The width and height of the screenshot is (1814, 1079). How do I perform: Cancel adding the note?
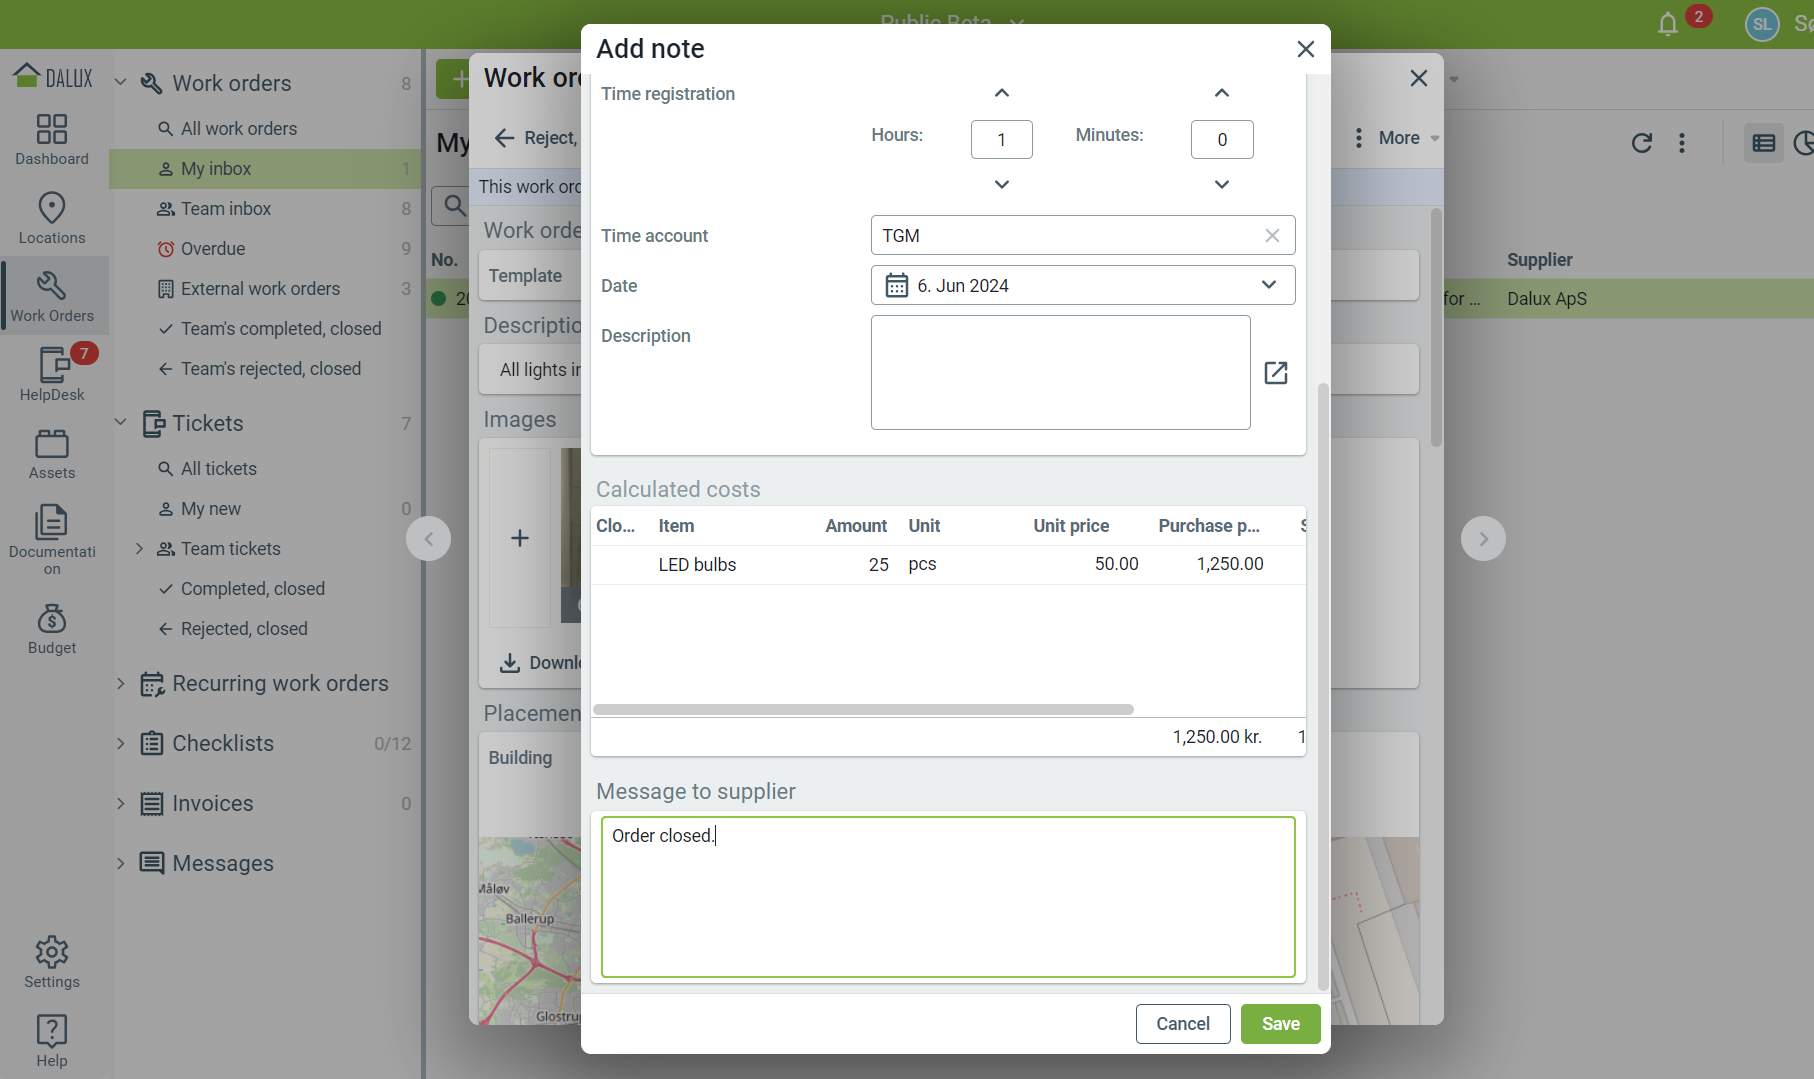[x=1182, y=1024]
